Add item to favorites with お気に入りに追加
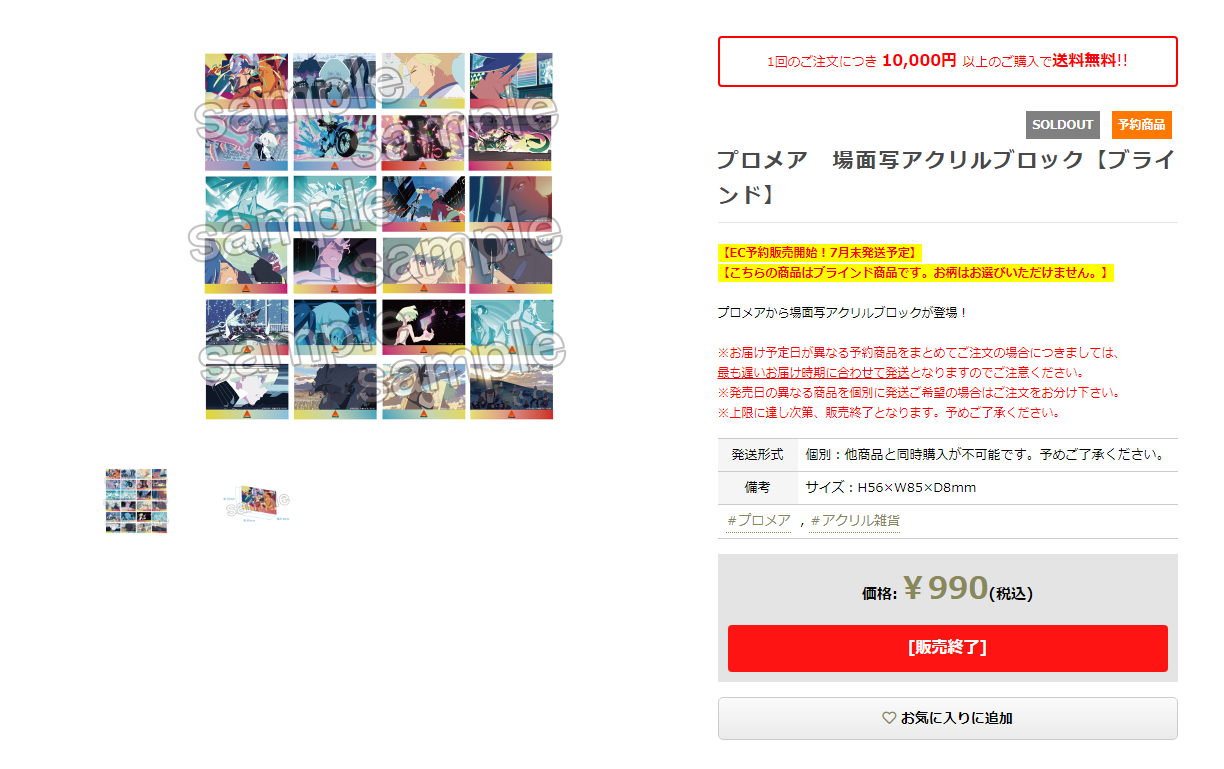1224x769 pixels. (x=947, y=718)
